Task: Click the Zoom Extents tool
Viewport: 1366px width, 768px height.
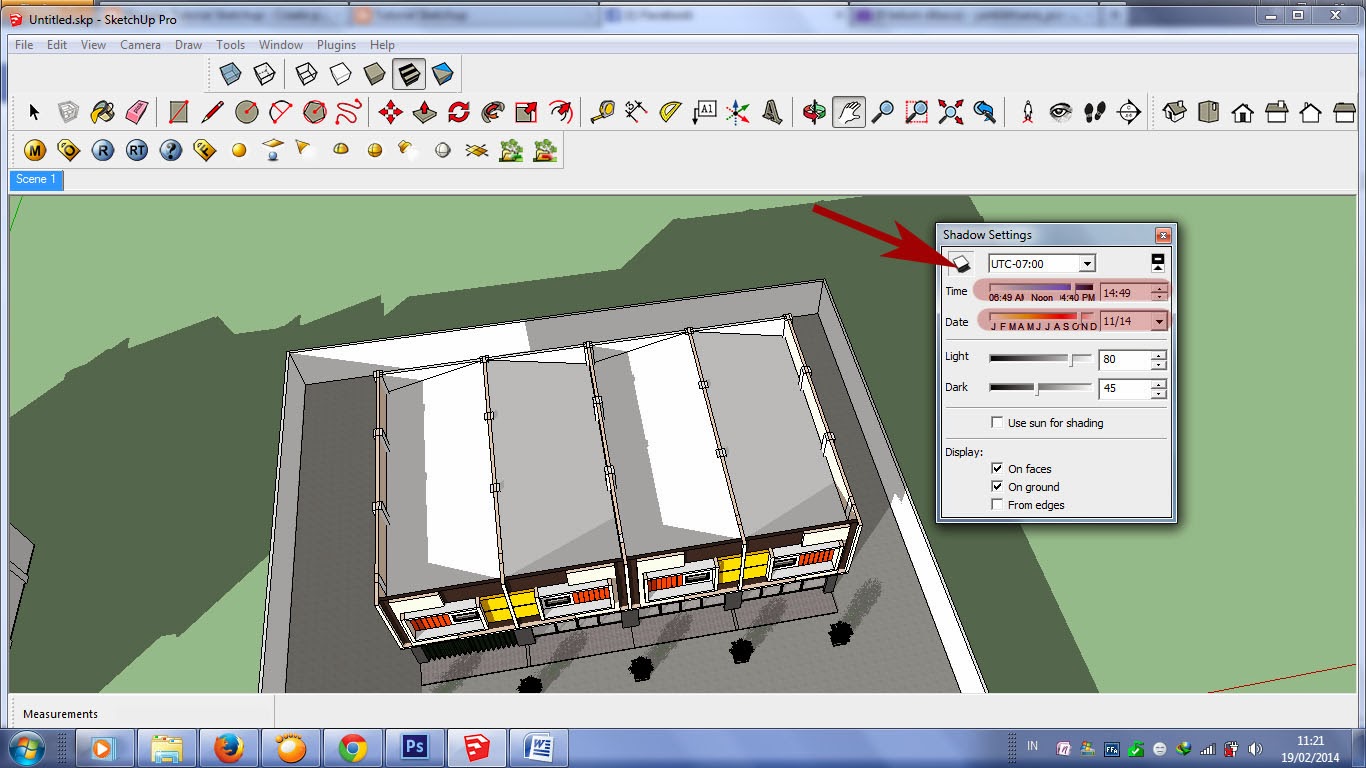Action: [950, 112]
